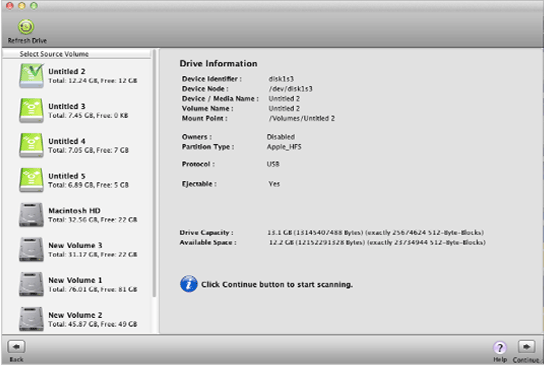Select the Untitled 4 USB drive icon
Image resolution: width=544 pixels, height=365 pixels.
coord(31,145)
